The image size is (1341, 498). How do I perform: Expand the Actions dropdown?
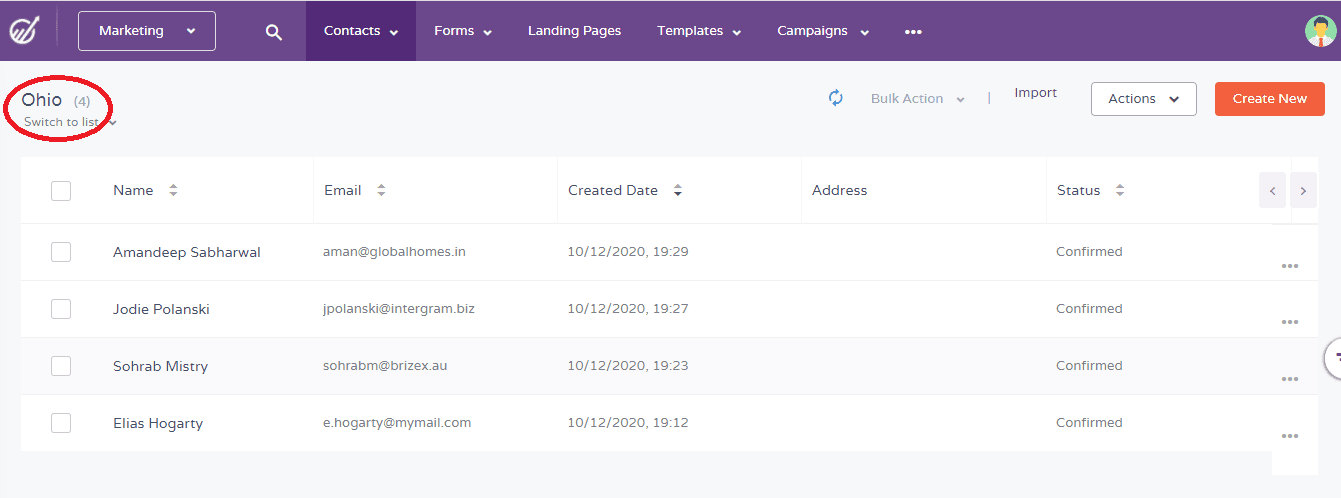click(1143, 99)
